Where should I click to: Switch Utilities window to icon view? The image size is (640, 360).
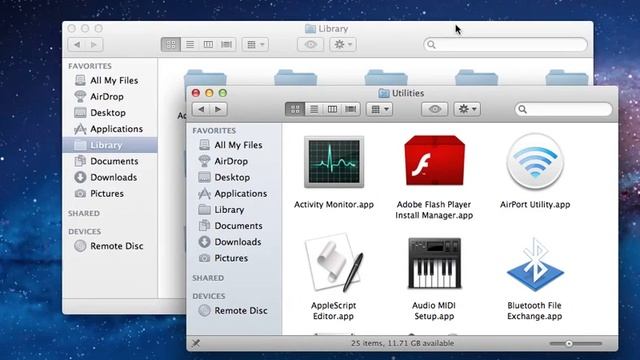295,109
